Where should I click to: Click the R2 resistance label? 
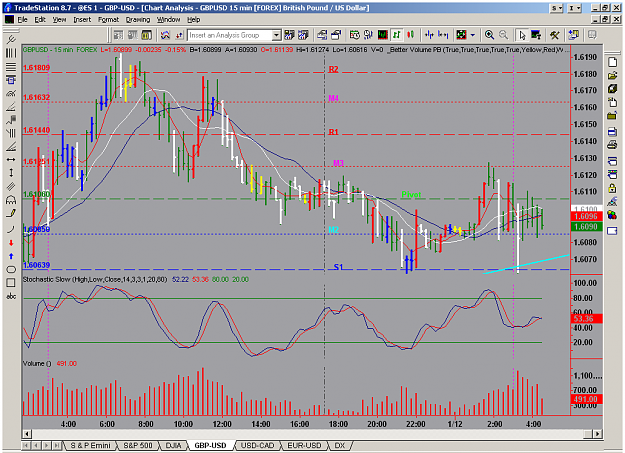pos(333,69)
